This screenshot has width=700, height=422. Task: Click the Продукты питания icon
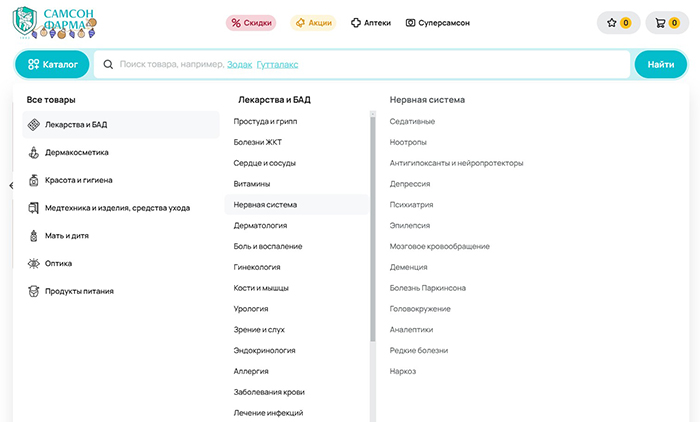click(x=34, y=291)
